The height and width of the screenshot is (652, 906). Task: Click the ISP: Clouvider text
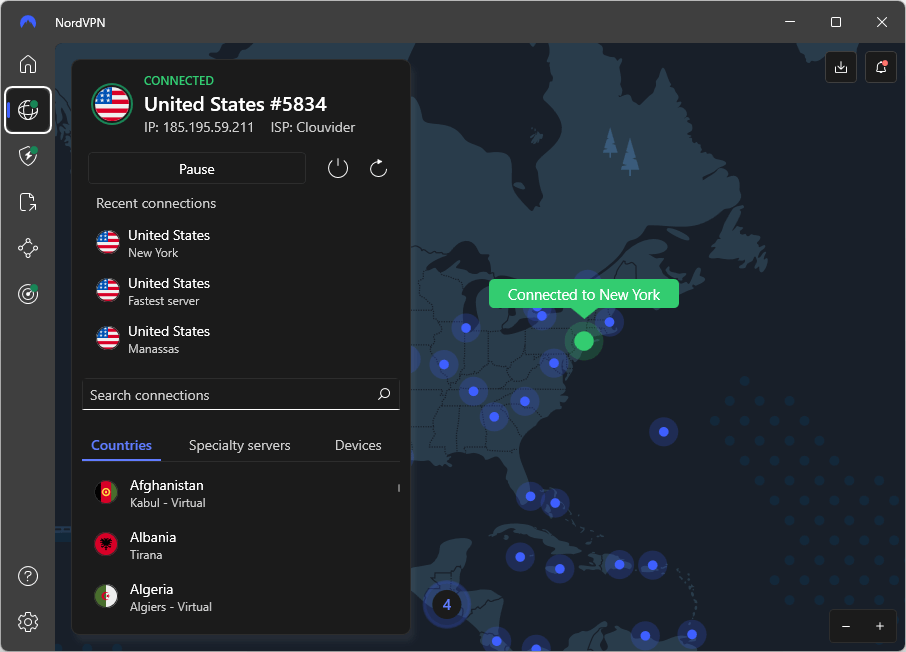313,127
